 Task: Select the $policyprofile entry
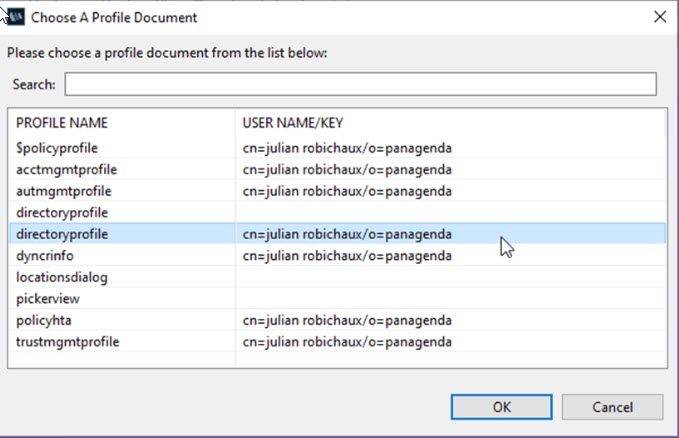(337, 148)
